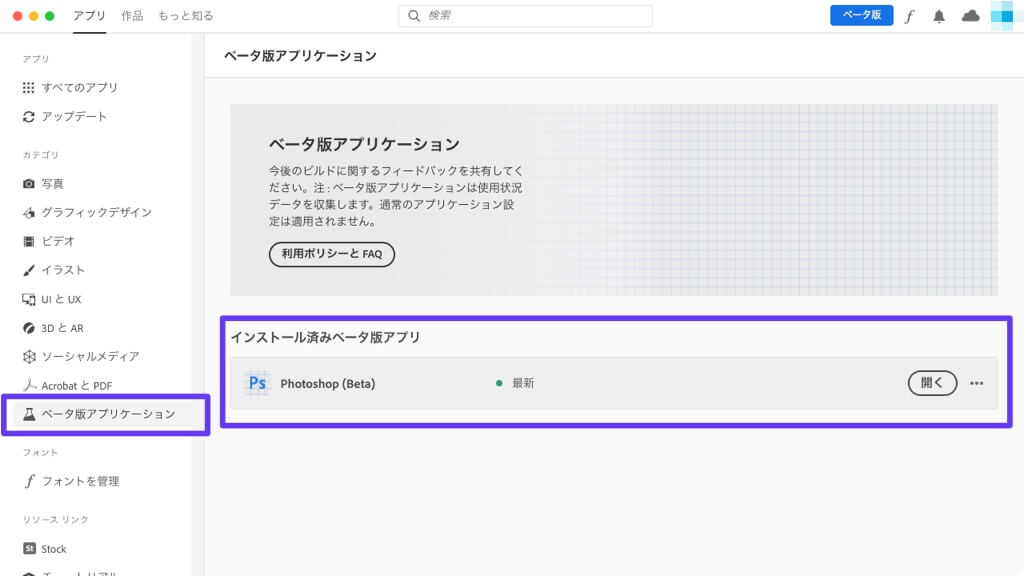The image size is (1024, 576).
Task: Click the camera icon beside 写真
Action: pyautogui.click(x=29, y=184)
